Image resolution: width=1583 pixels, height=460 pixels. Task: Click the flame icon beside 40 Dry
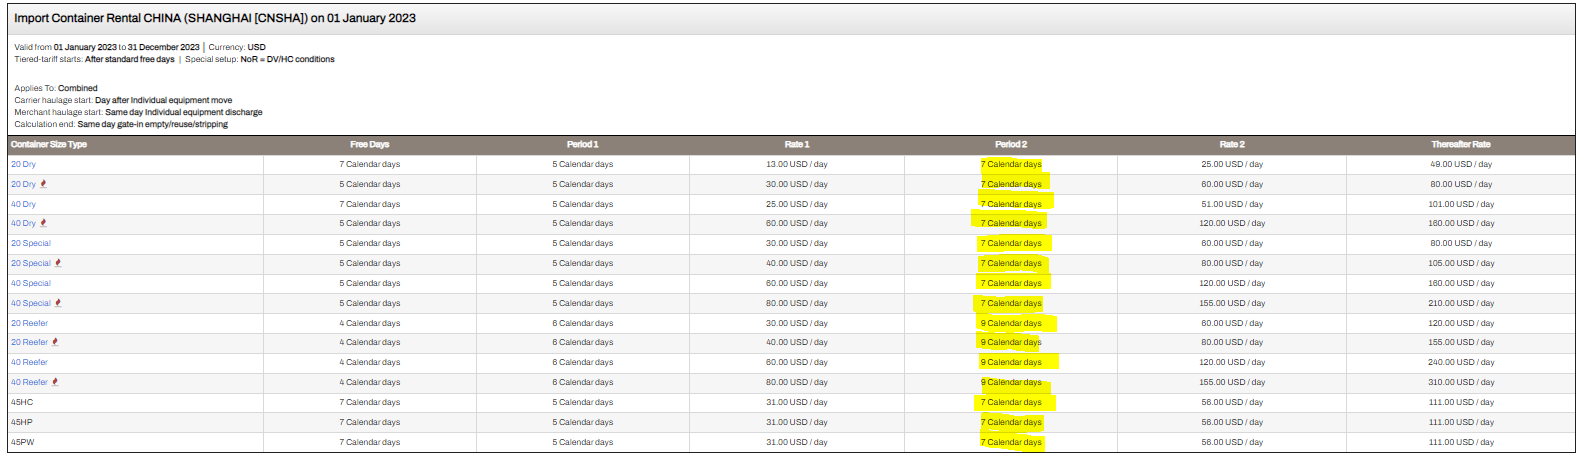43,223
